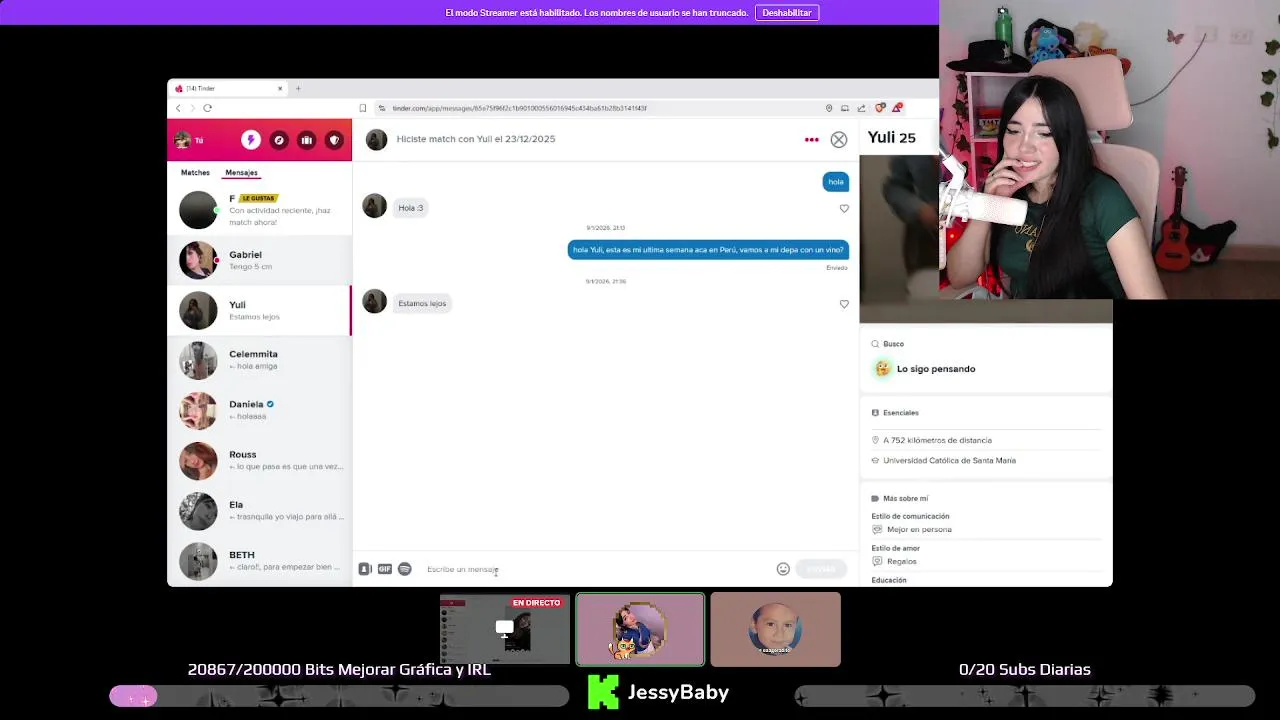Click 'Mejor en persona' communication style

tap(919, 530)
